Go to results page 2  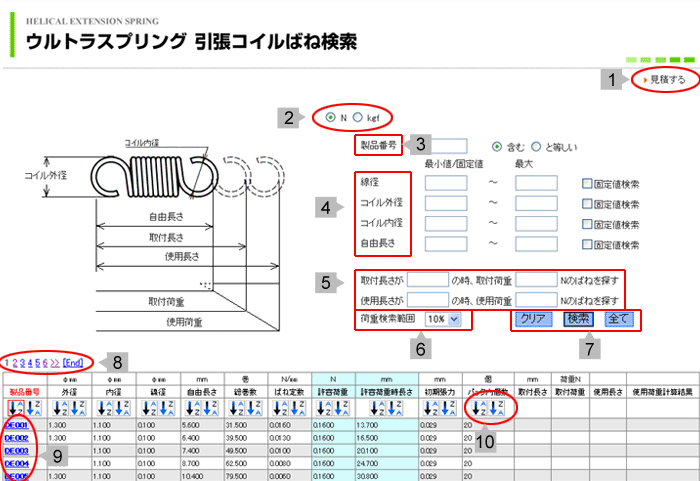(15, 363)
